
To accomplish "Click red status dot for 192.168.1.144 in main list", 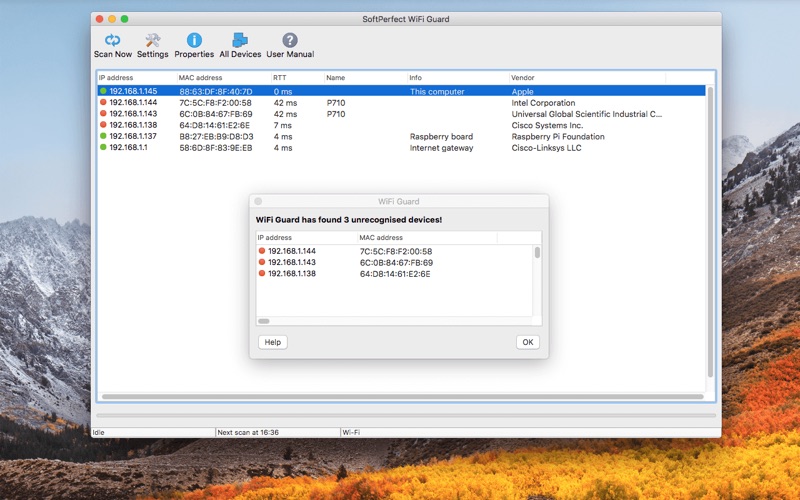I will coord(103,103).
